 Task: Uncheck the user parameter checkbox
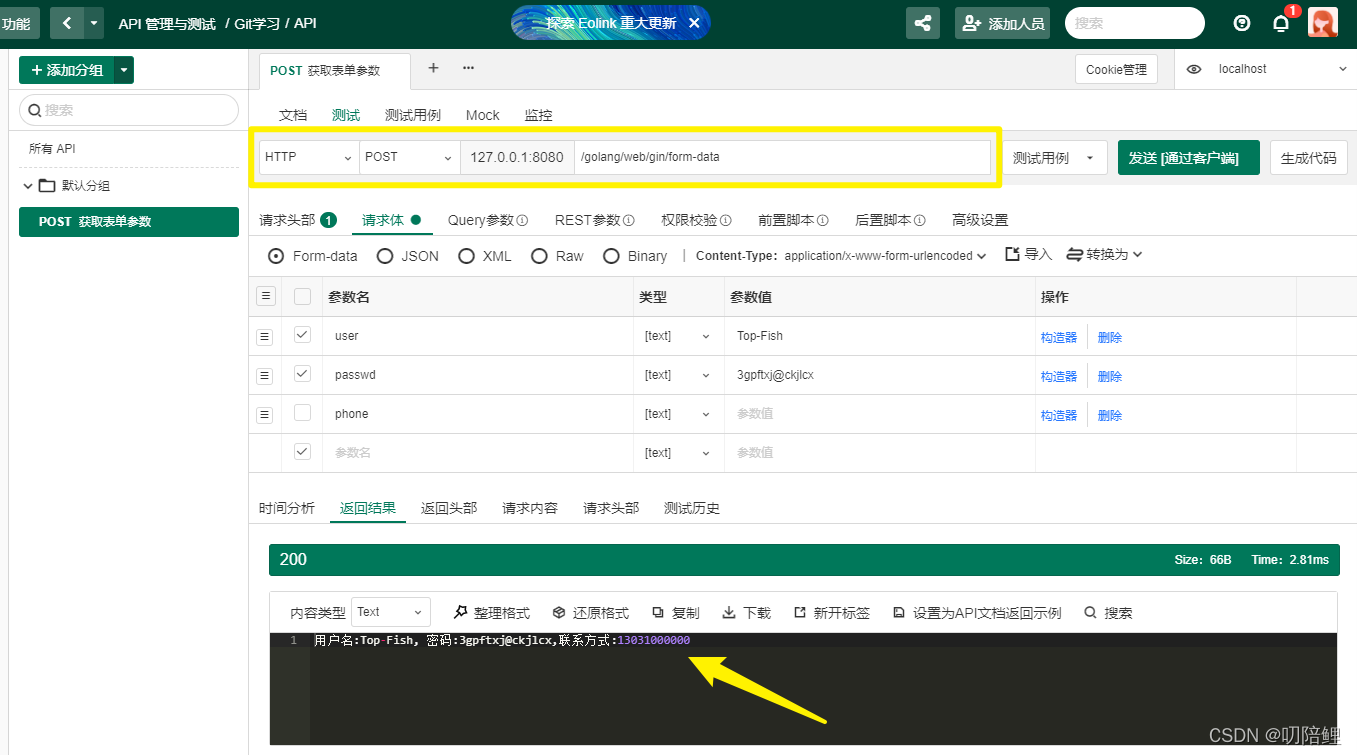click(x=302, y=335)
